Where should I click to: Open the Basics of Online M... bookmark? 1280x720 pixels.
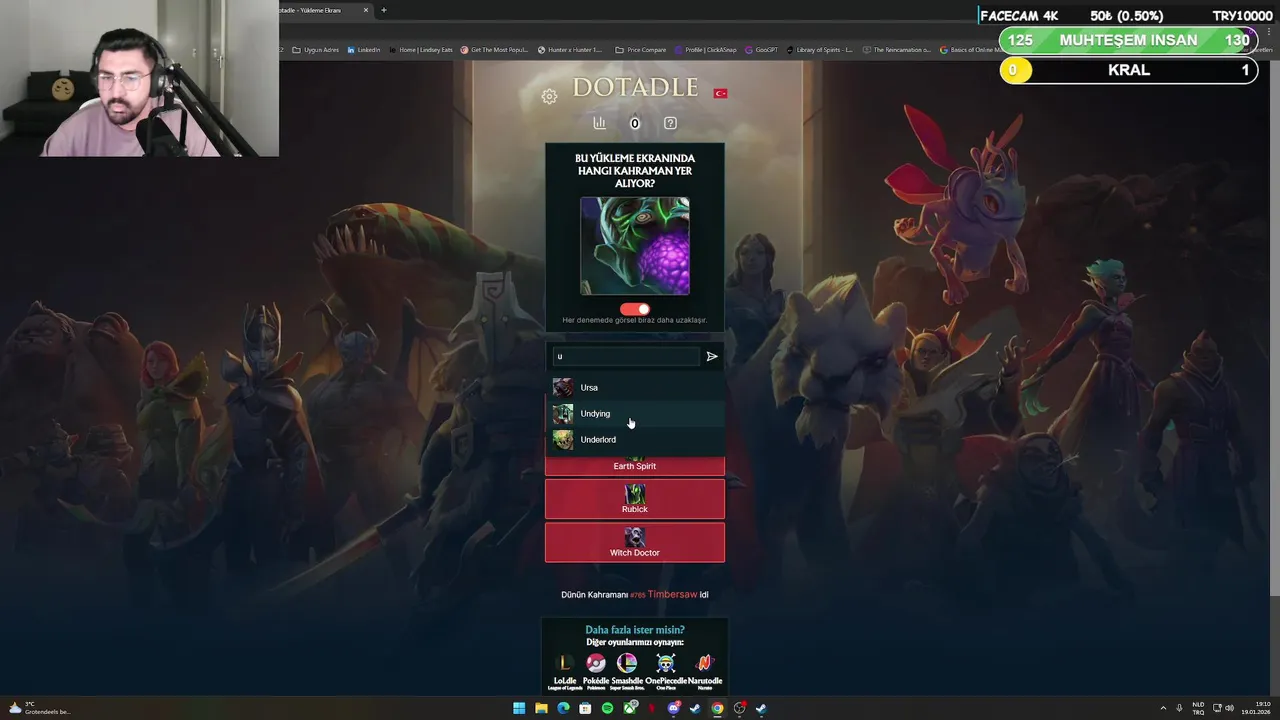click(x=972, y=50)
